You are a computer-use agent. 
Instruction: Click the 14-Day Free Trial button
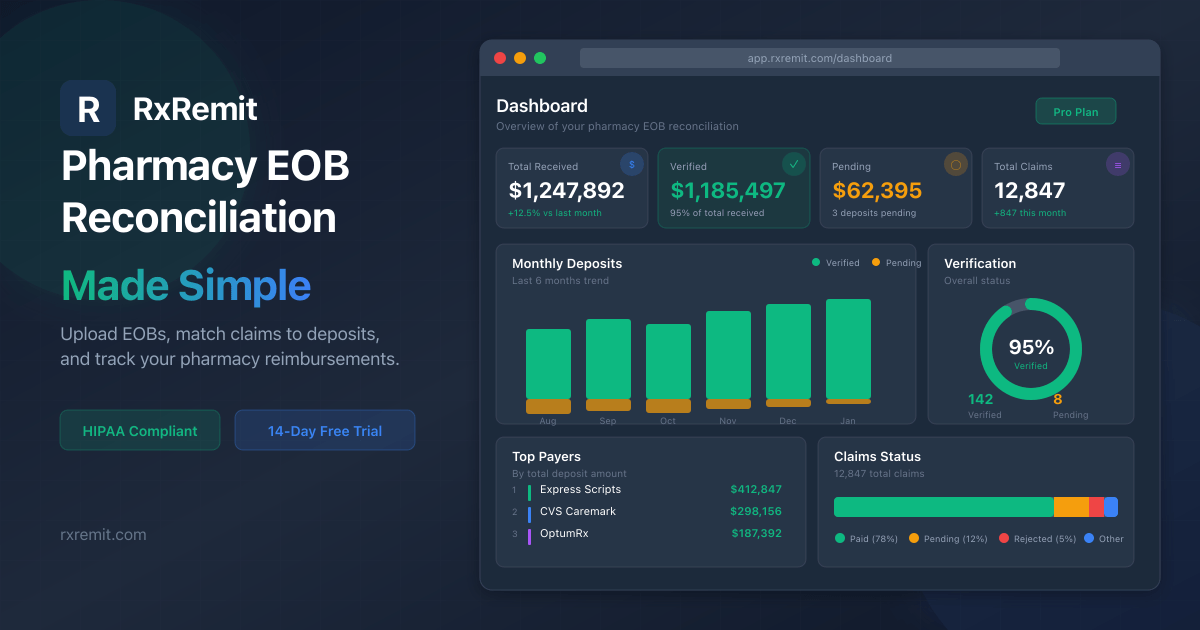pos(325,431)
